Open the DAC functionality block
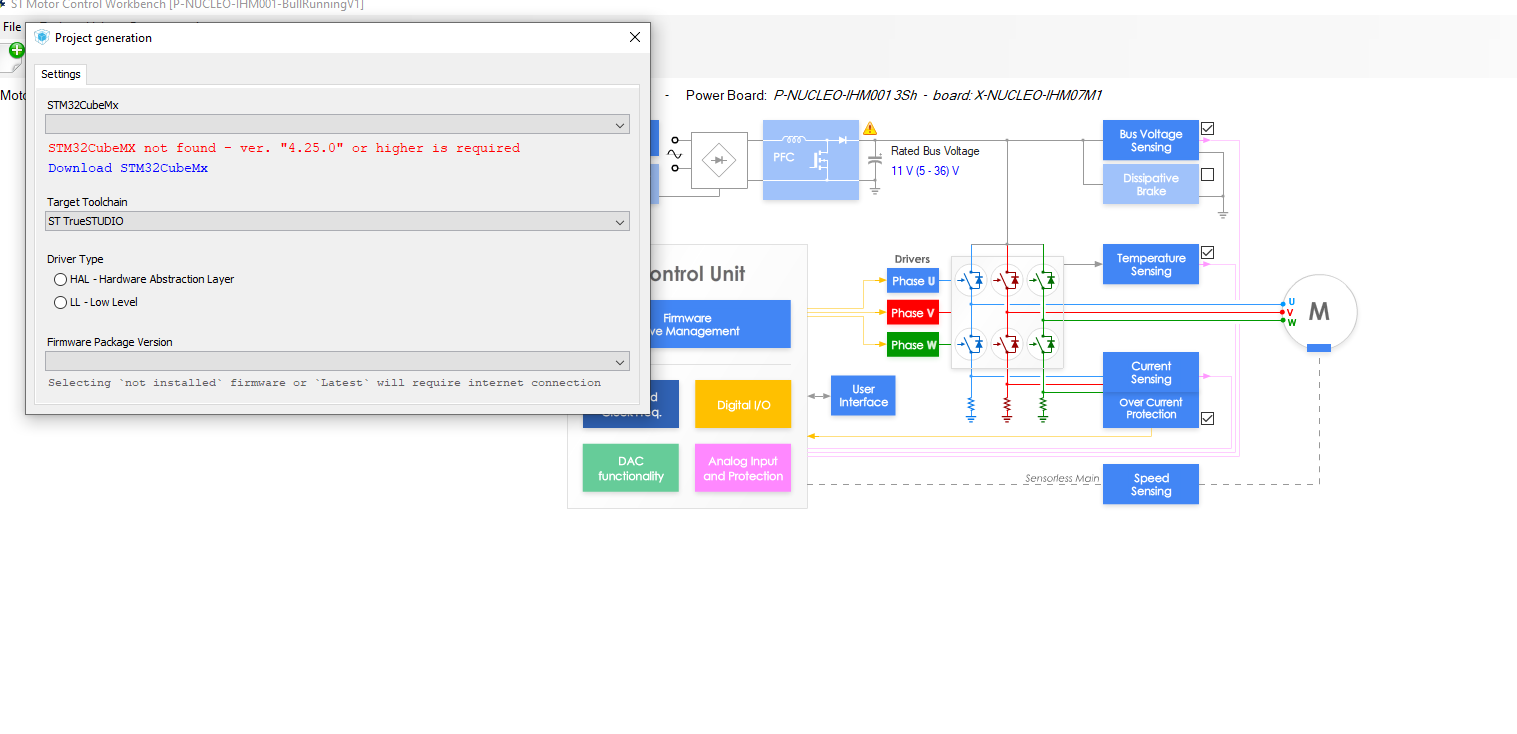Viewport: 1517px width, 734px height. click(630, 467)
